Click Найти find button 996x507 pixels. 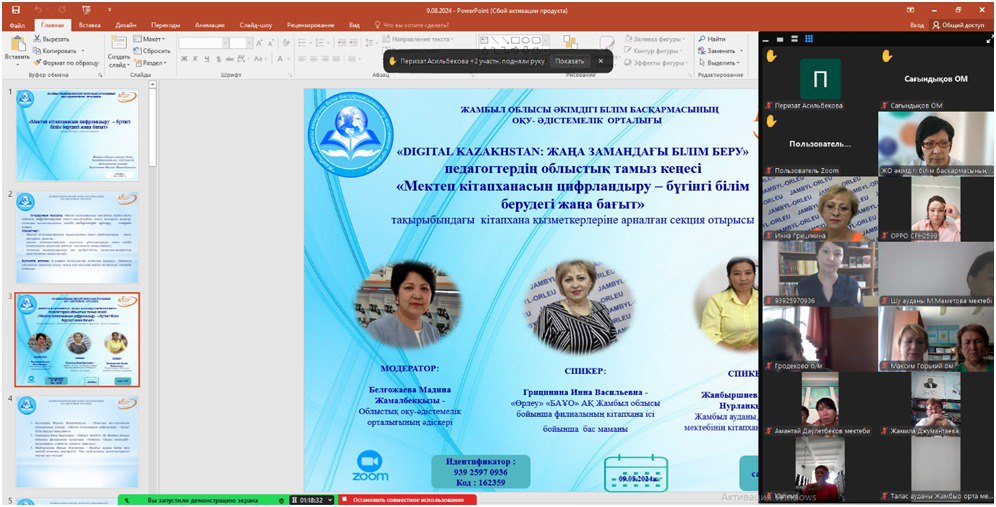click(711, 39)
